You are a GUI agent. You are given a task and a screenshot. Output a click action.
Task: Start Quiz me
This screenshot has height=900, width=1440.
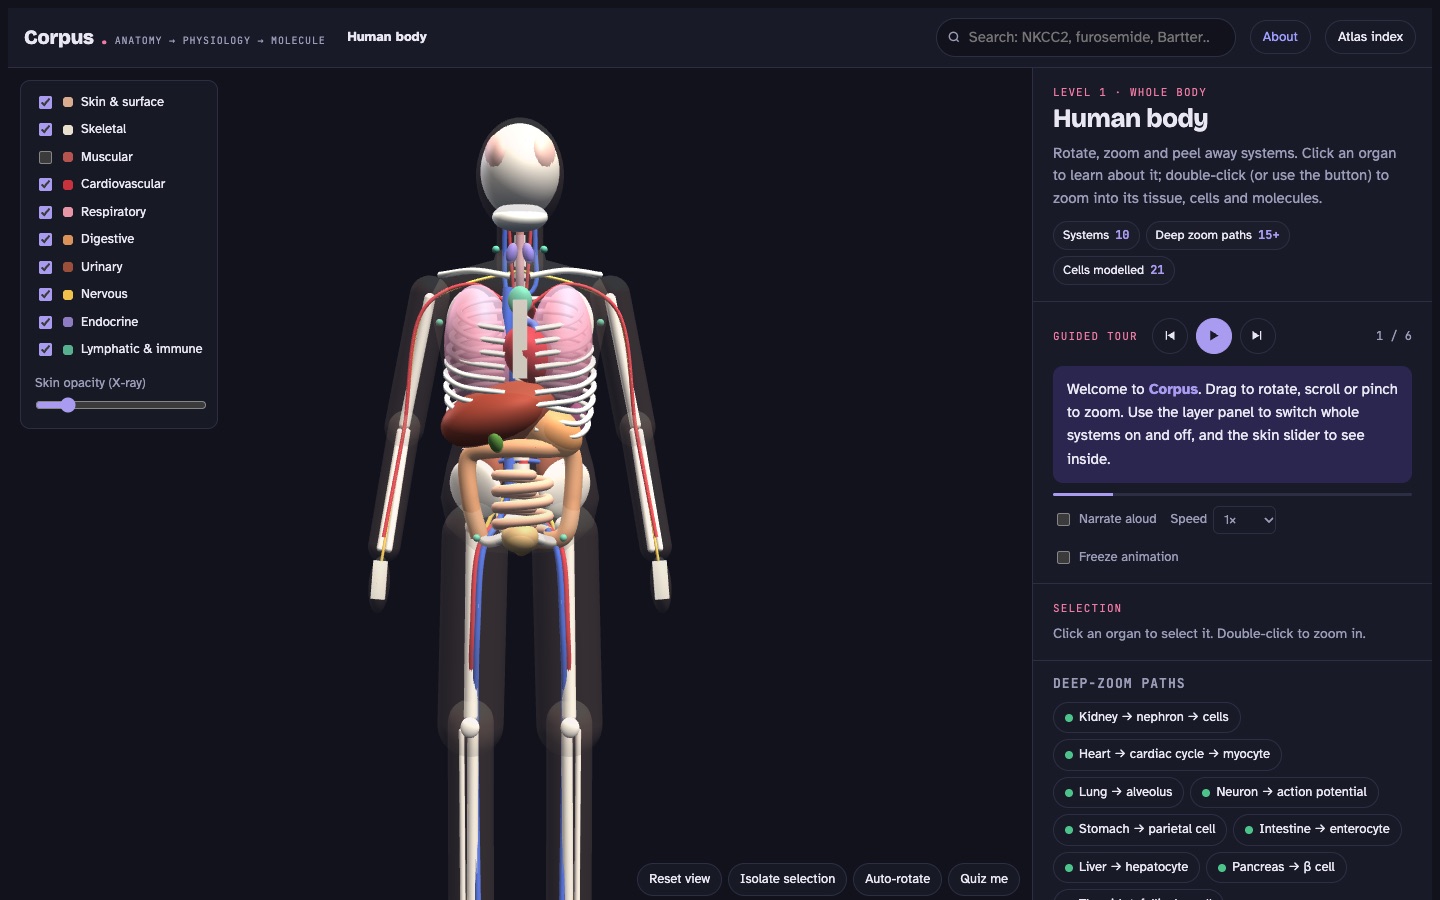click(984, 879)
